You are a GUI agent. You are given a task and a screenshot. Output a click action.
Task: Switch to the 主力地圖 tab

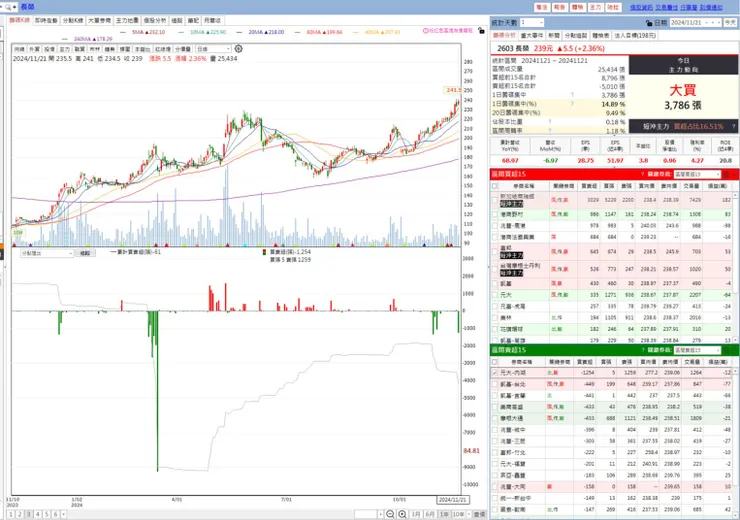coord(127,20)
